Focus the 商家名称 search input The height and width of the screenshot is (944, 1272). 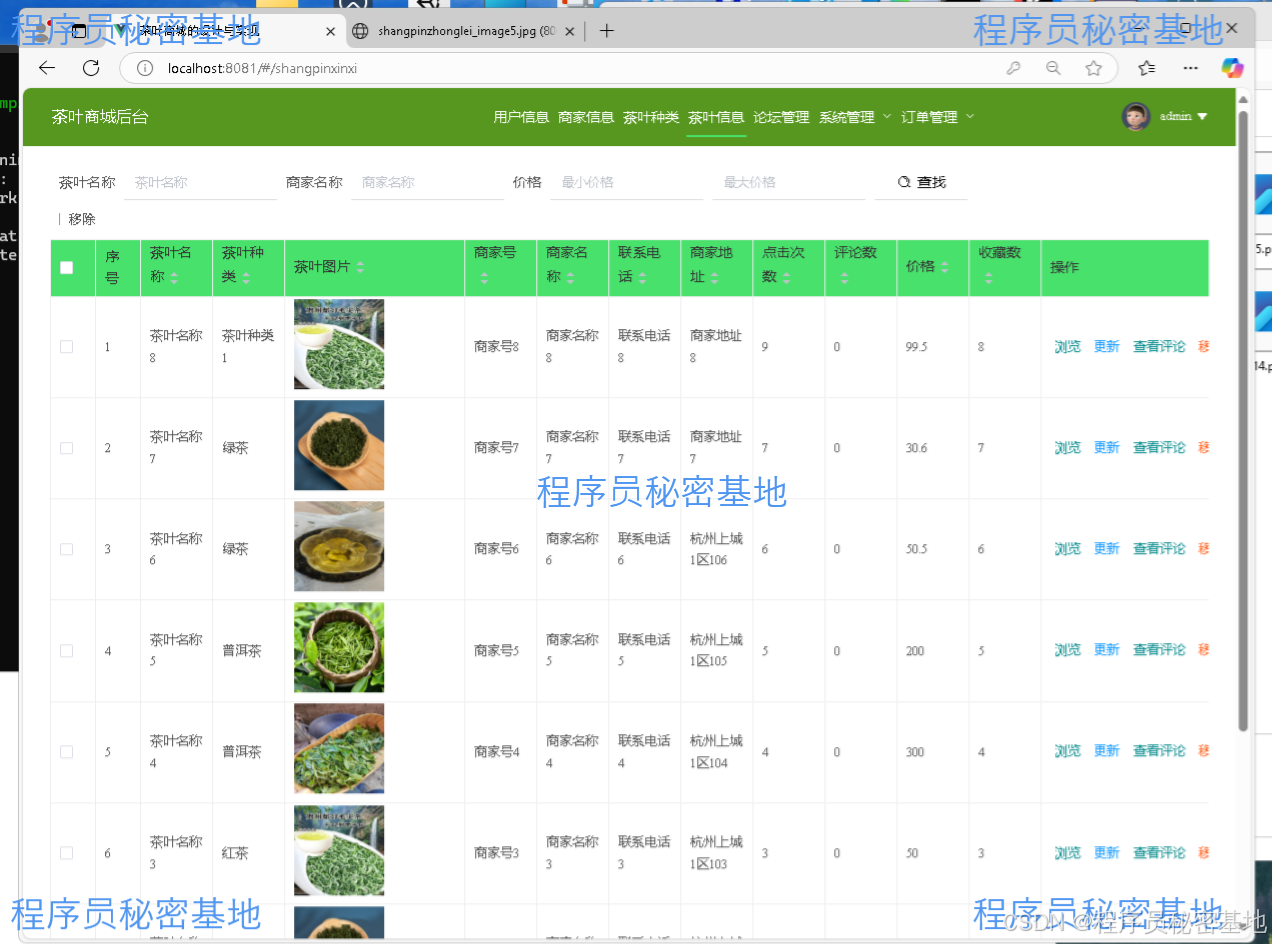(428, 182)
